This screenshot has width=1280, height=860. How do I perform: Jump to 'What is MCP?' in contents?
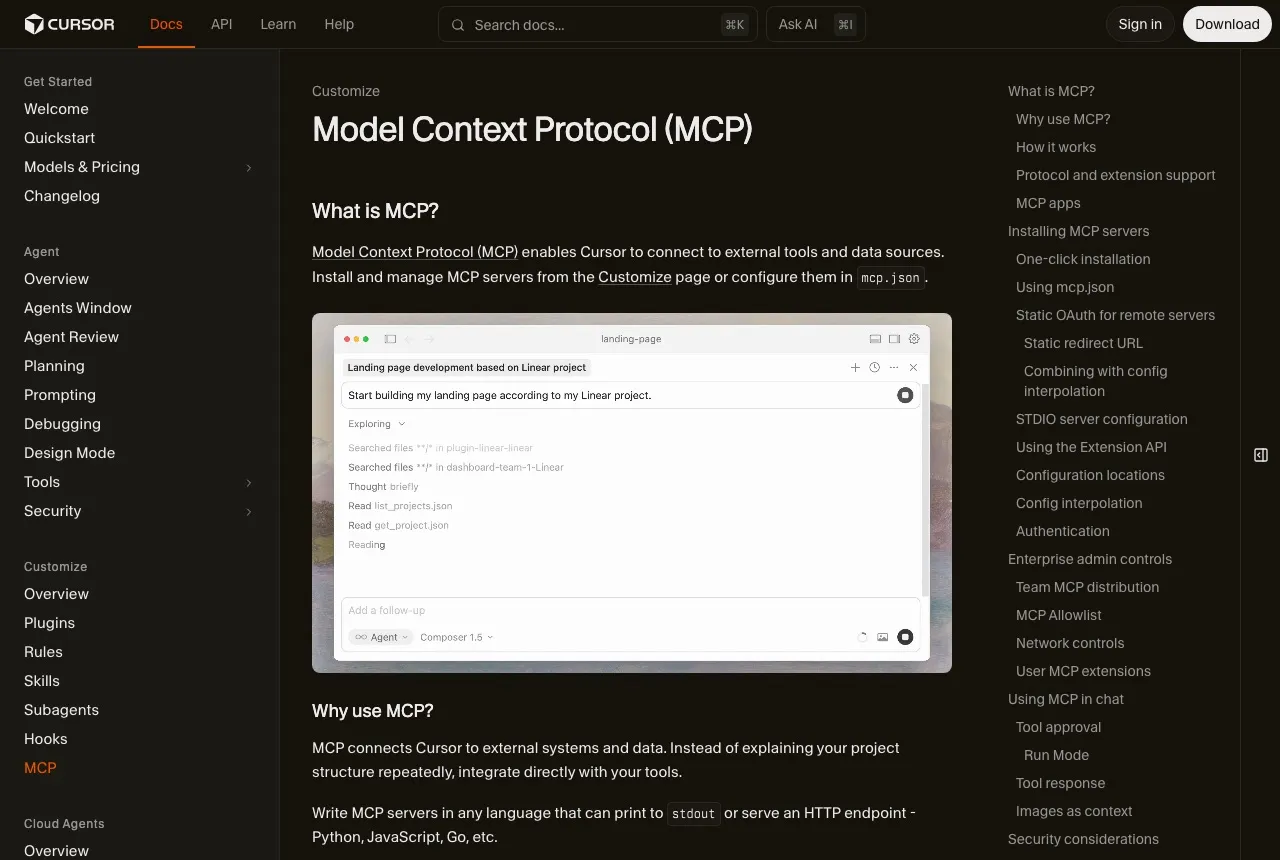coord(1051,91)
